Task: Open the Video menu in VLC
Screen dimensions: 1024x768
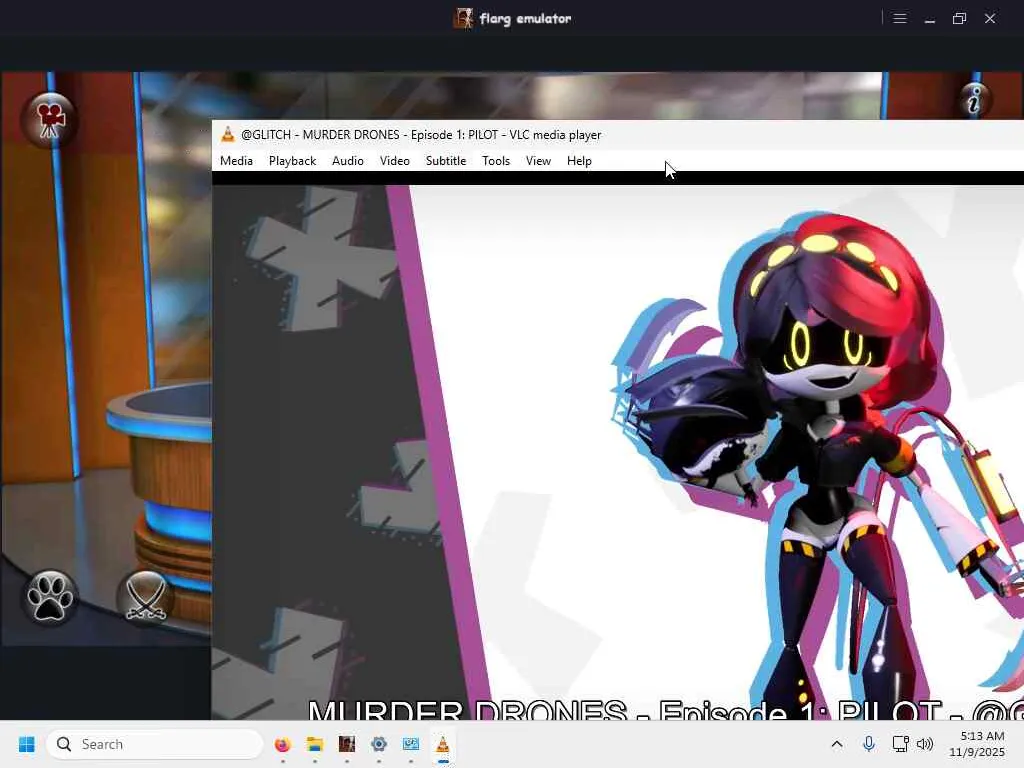Action: pyautogui.click(x=394, y=161)
